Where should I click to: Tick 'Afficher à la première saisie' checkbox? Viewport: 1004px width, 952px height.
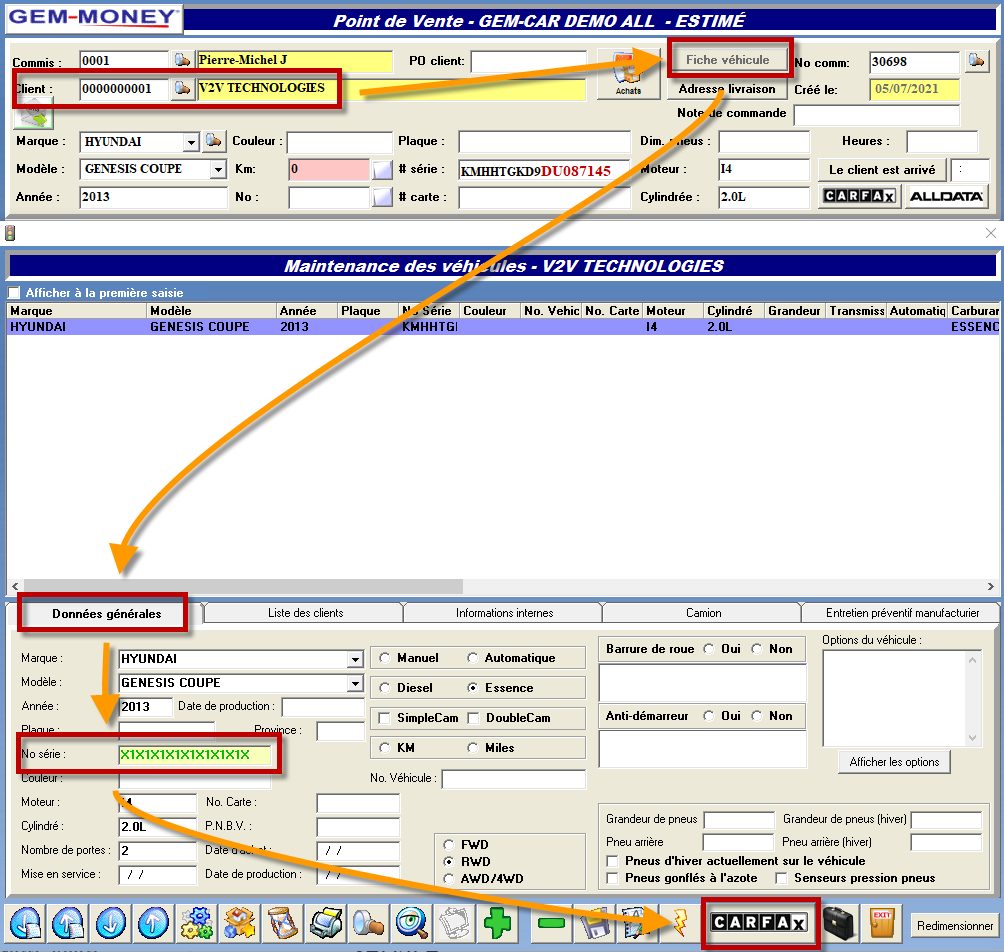[x=13, y=293]
